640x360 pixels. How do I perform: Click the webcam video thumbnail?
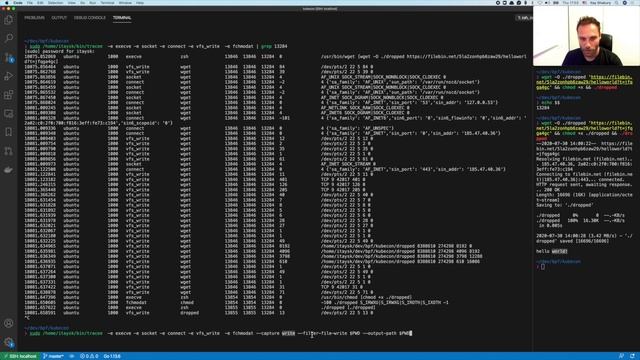586,36
